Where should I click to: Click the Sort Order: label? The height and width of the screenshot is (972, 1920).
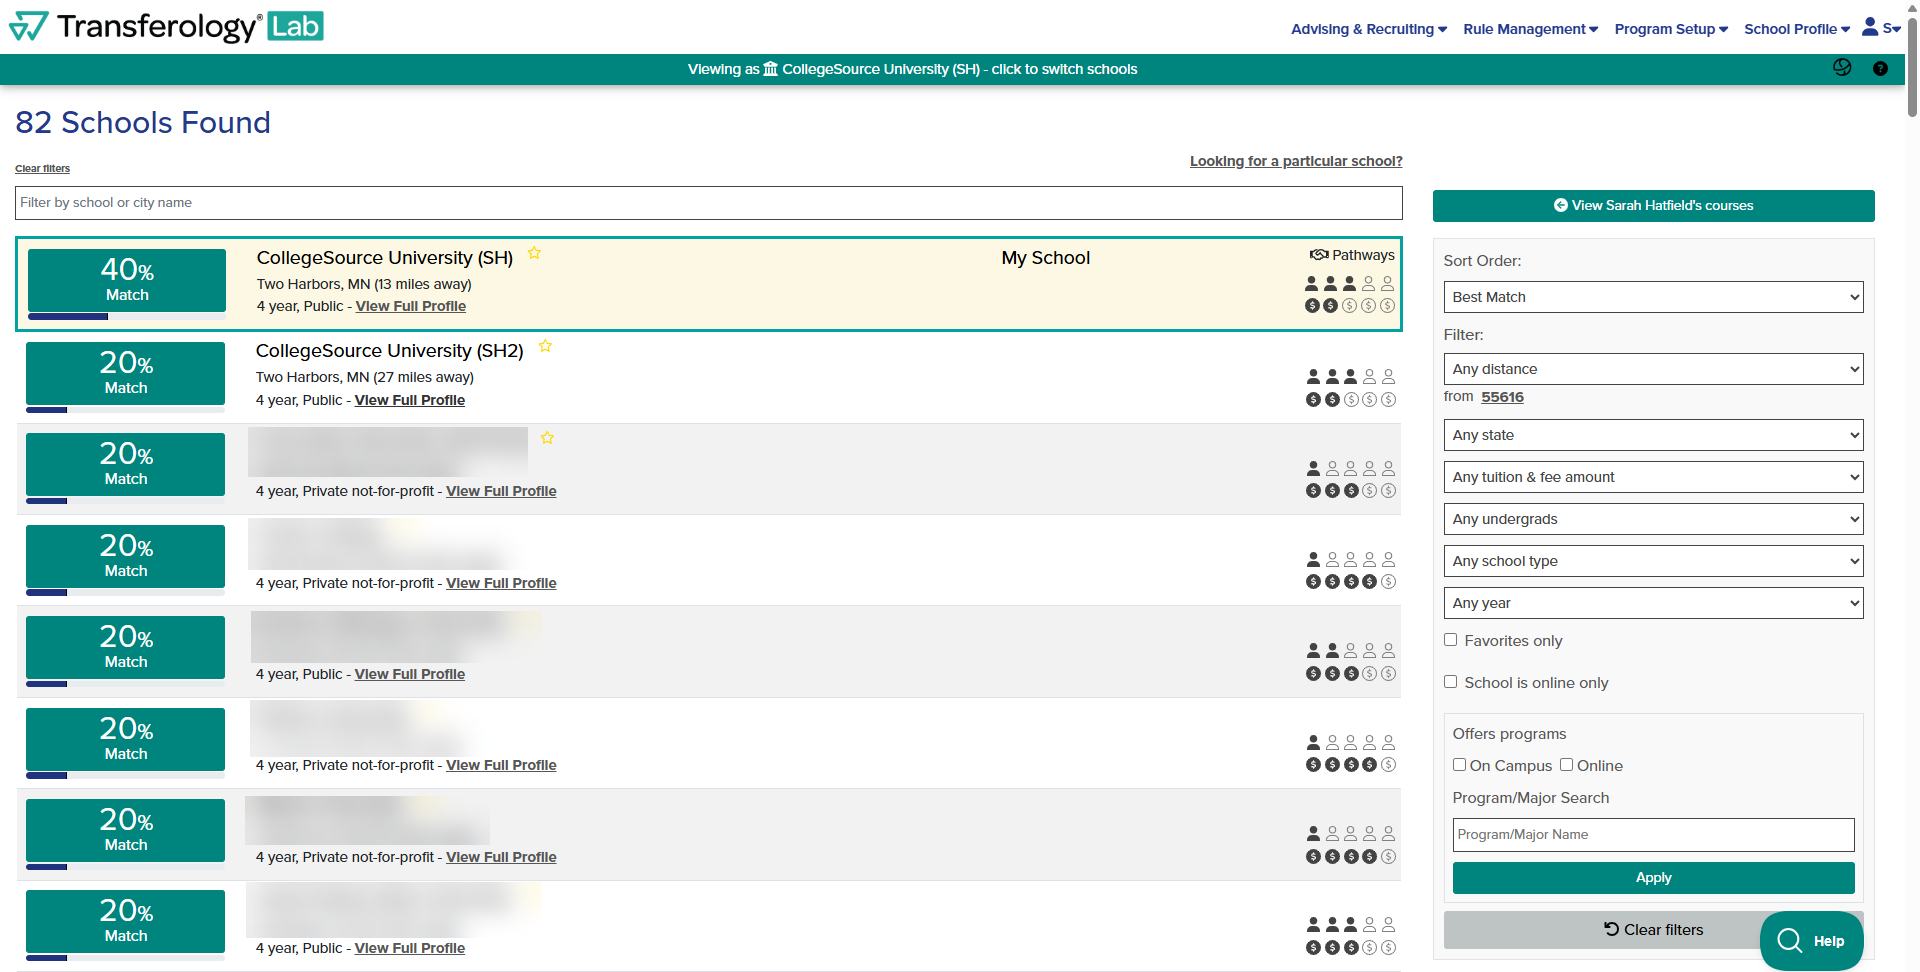coord(1483,261)
